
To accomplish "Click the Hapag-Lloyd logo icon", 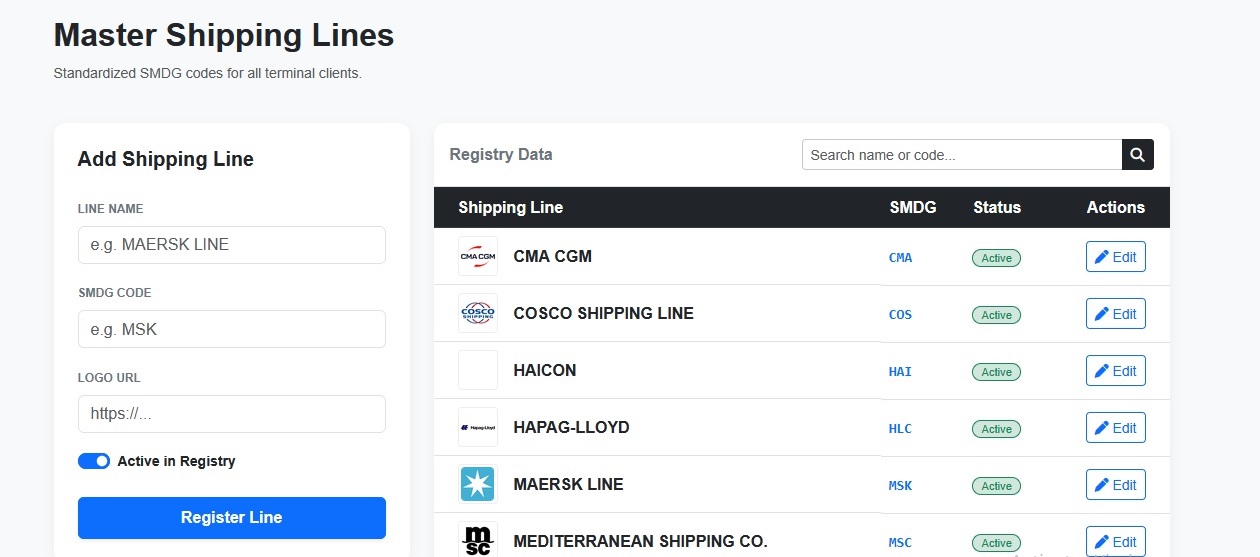I will 478,428.
